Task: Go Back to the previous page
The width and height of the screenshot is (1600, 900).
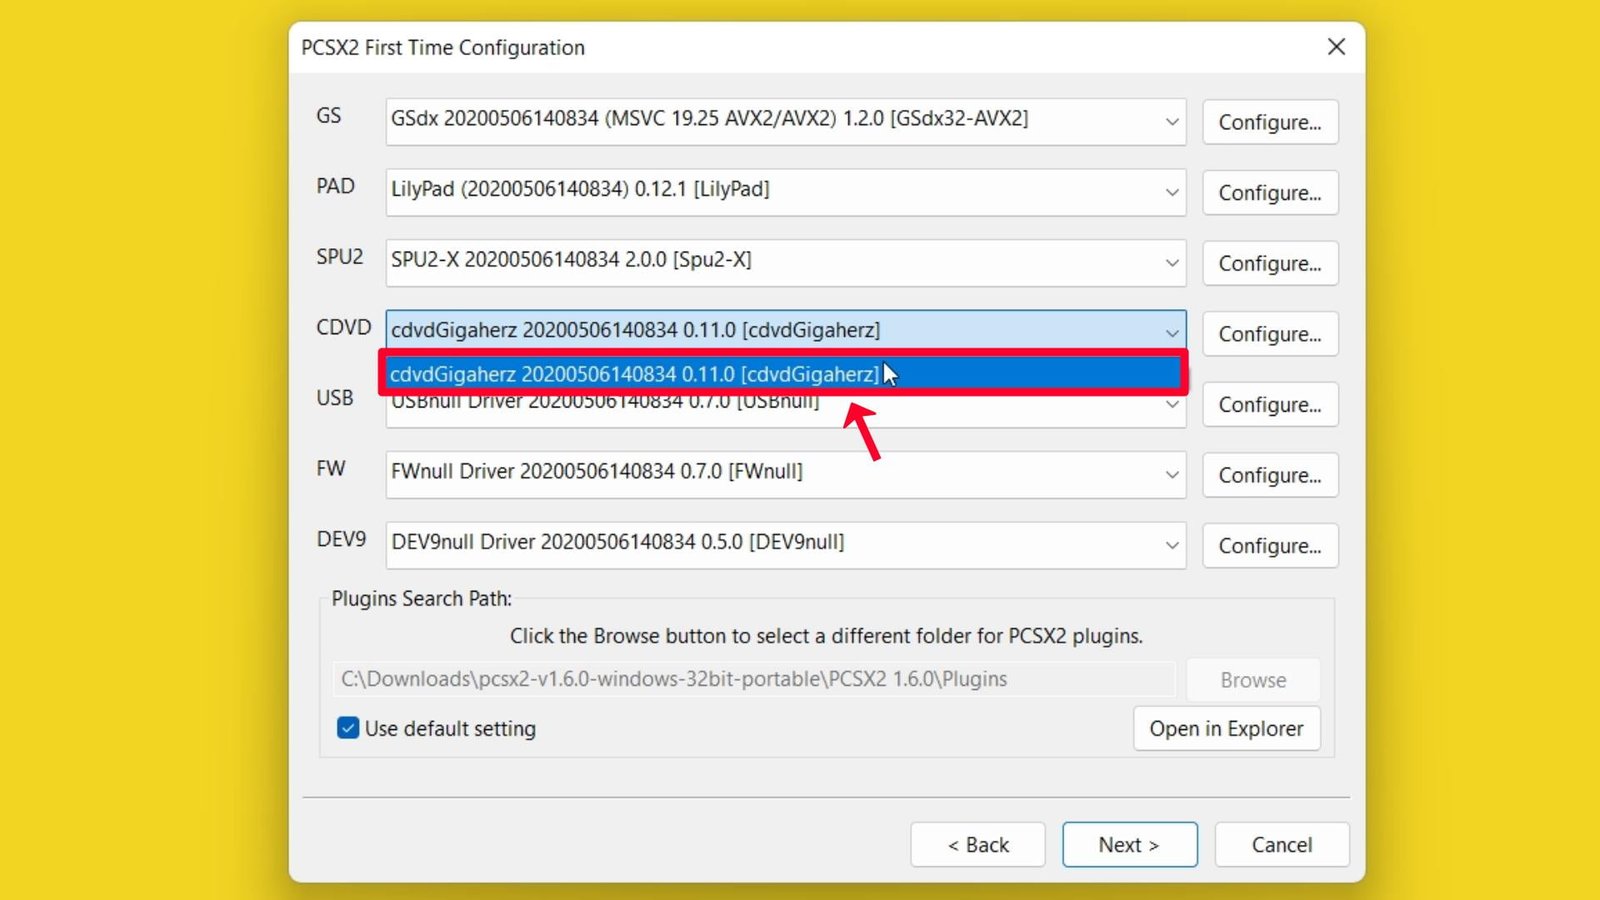Action: 978,845
